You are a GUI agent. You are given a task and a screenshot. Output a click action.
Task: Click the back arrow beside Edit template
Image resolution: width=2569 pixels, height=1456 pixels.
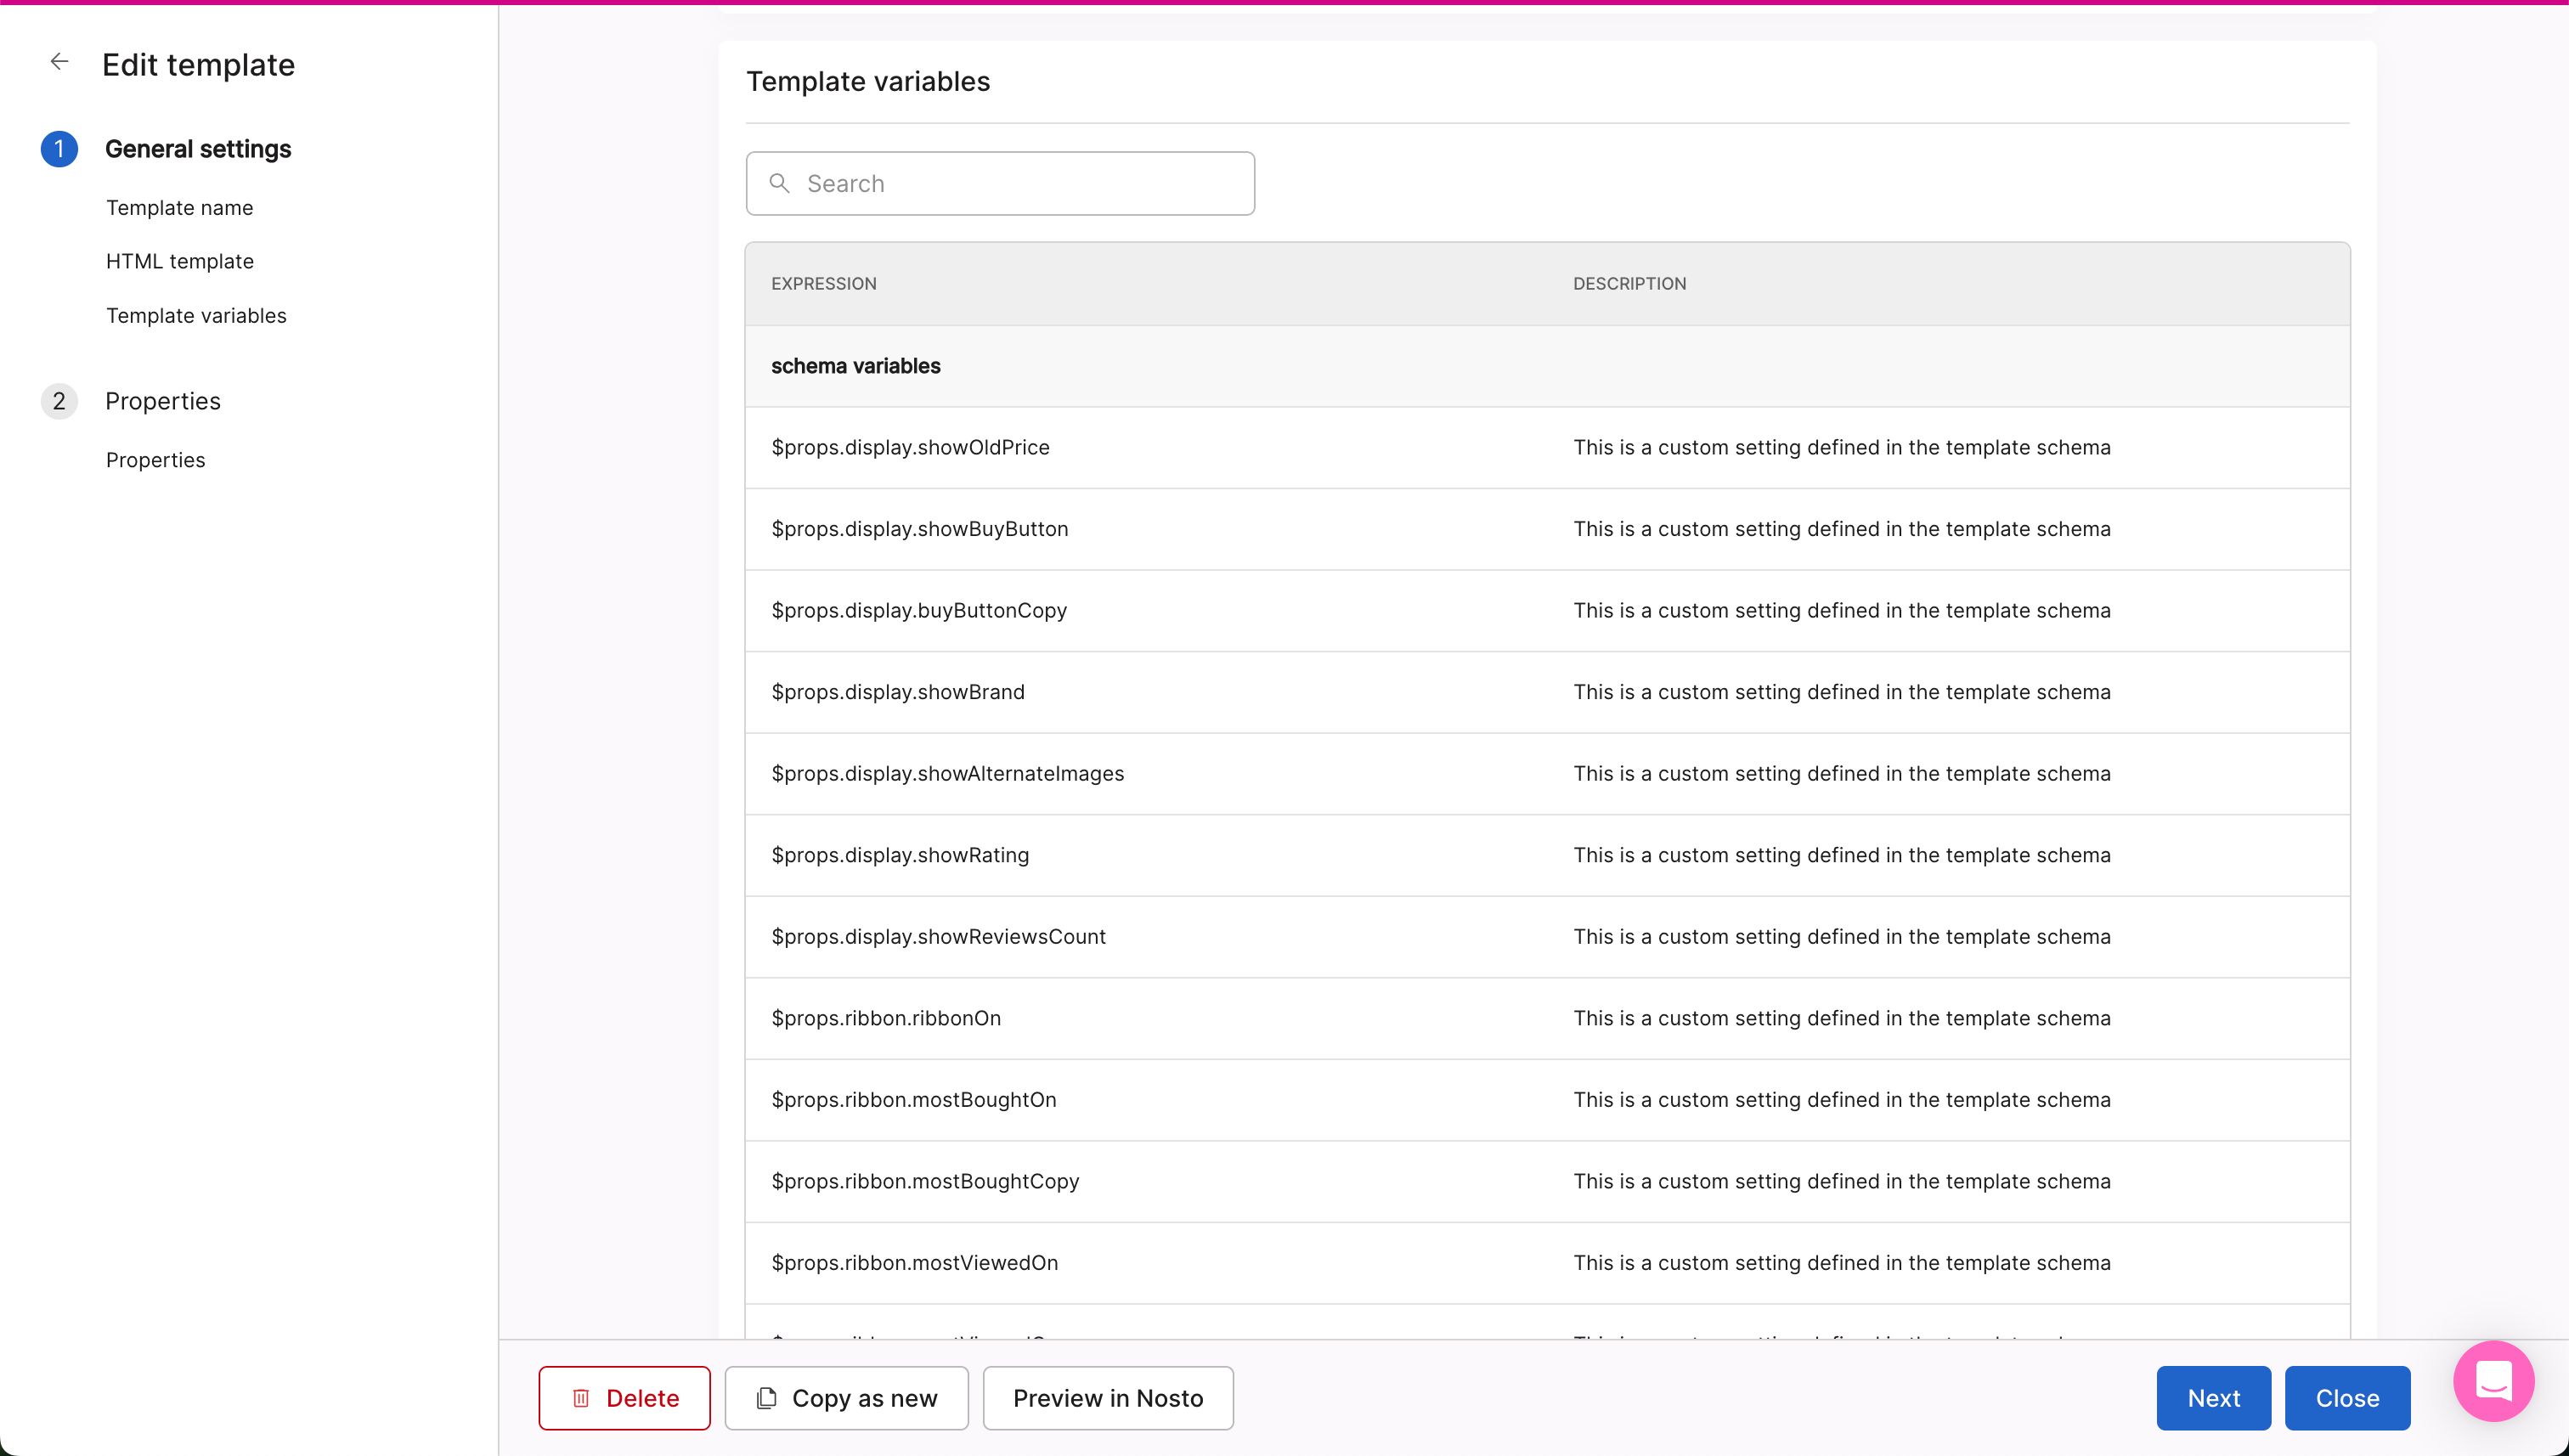59,62
